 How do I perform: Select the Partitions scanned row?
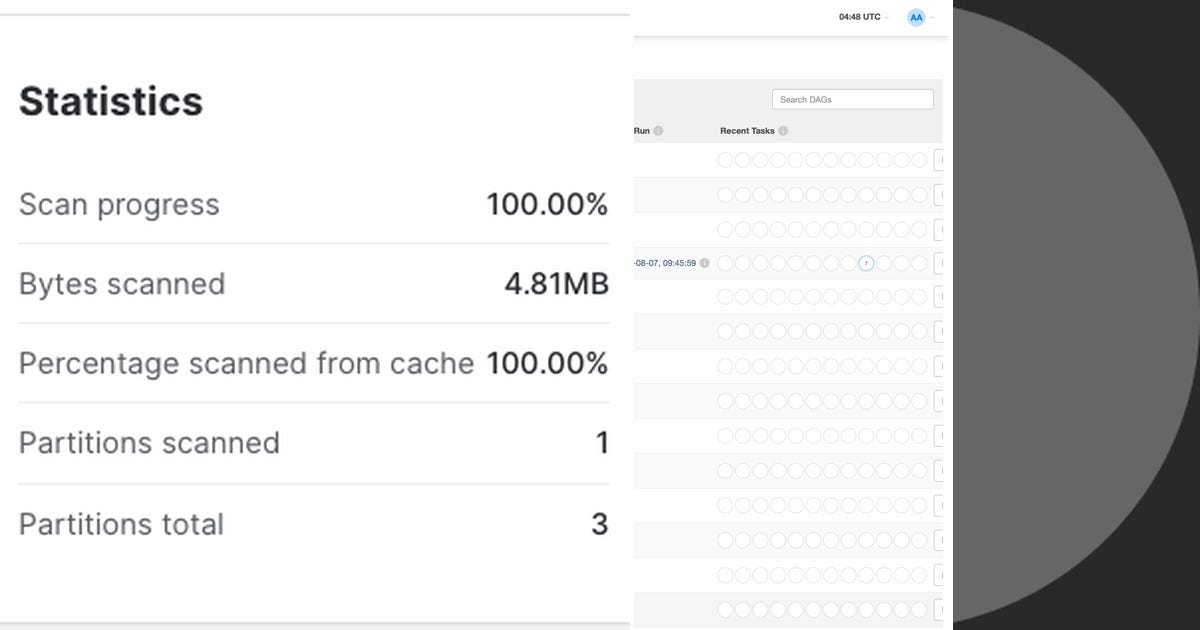tap(313, 443)
